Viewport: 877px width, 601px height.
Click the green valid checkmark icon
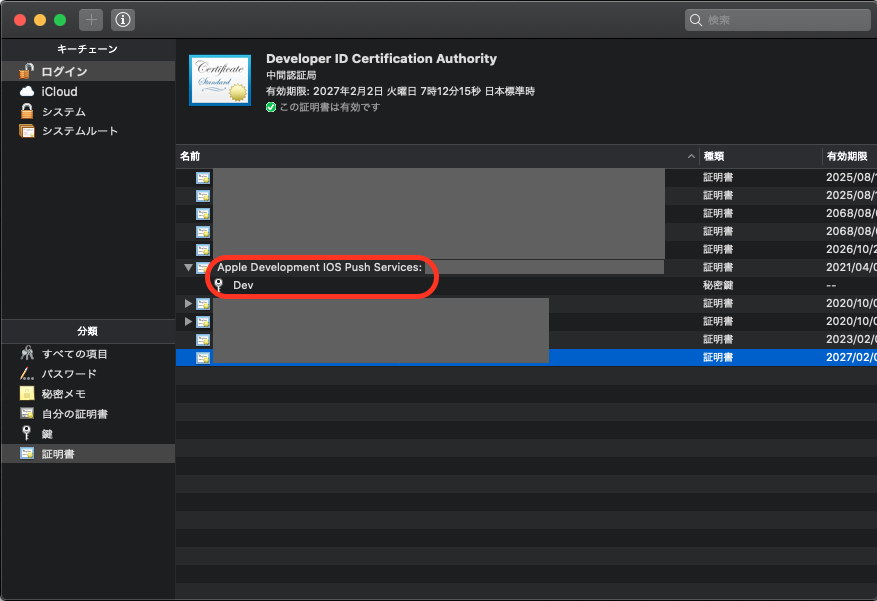(271, 107)
